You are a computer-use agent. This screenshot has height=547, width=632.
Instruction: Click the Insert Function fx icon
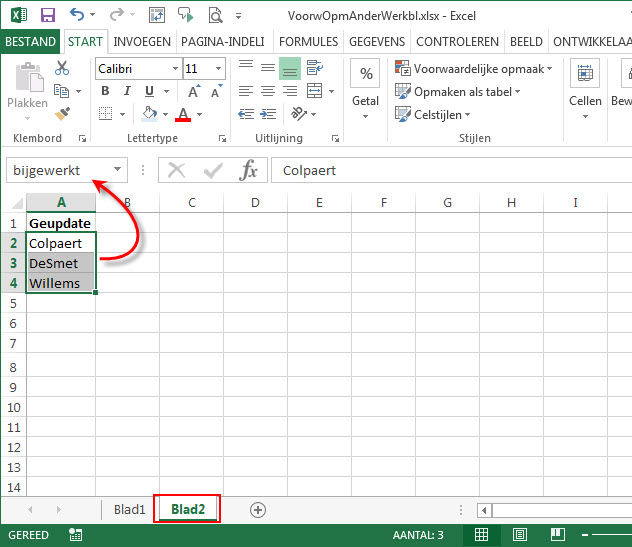[x=248, y=170]
